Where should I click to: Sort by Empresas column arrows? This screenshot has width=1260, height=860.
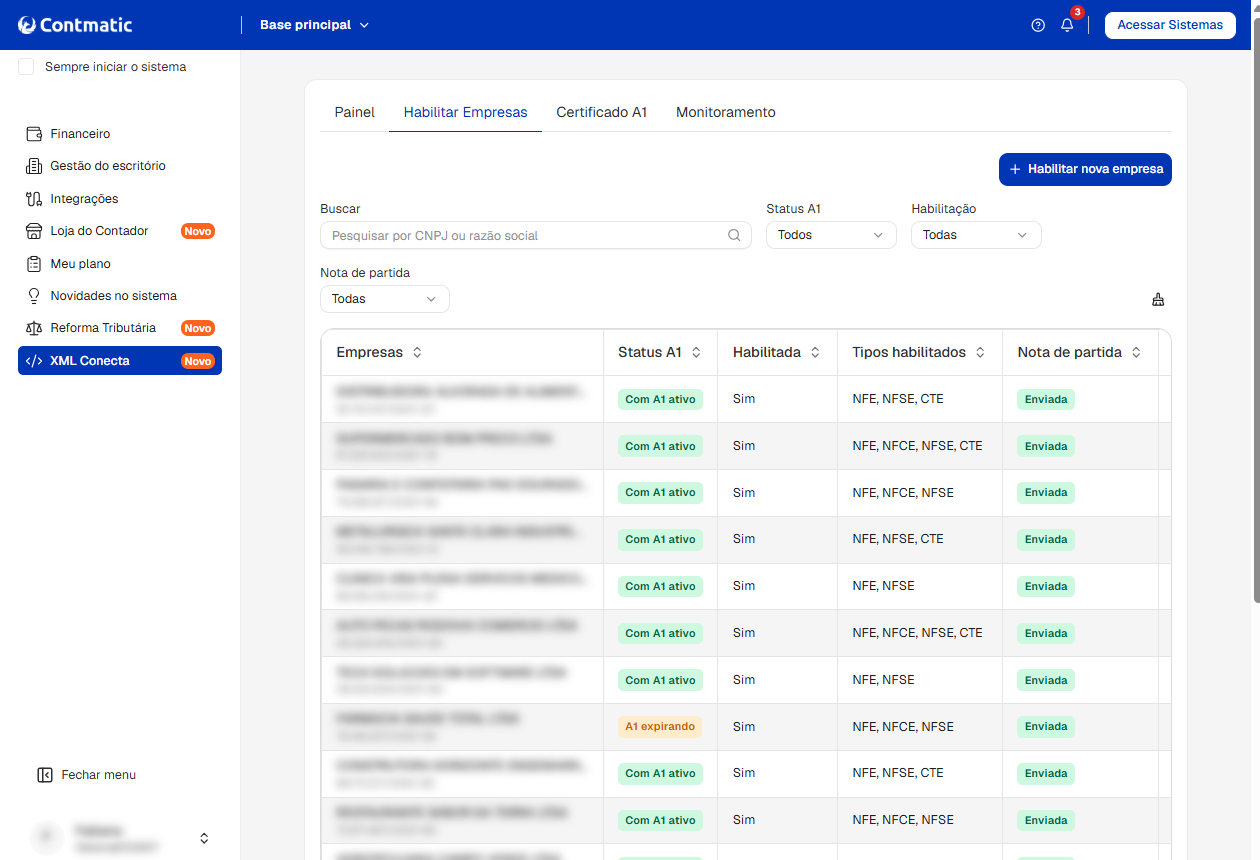coord(417,353)
